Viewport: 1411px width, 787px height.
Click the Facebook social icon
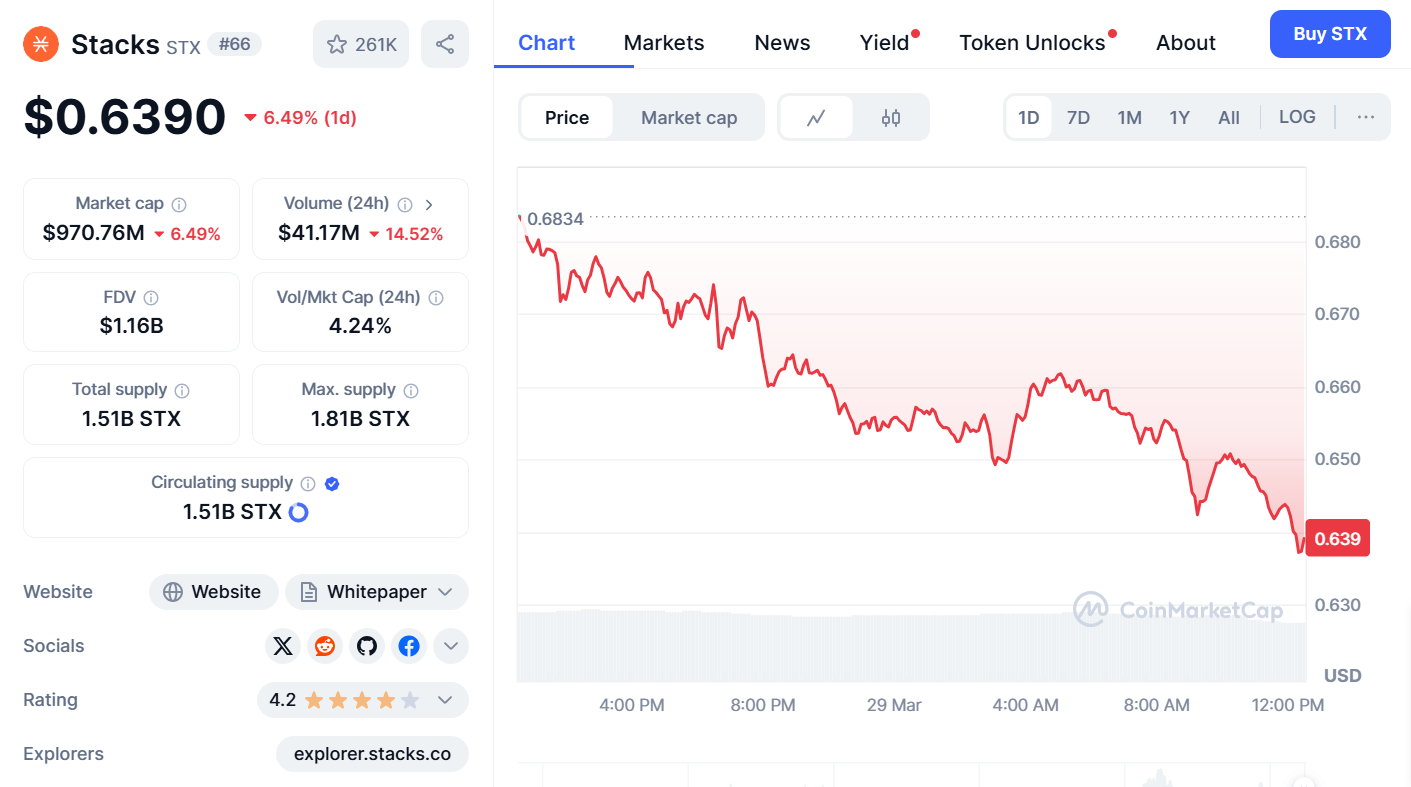tap(409, 646)
